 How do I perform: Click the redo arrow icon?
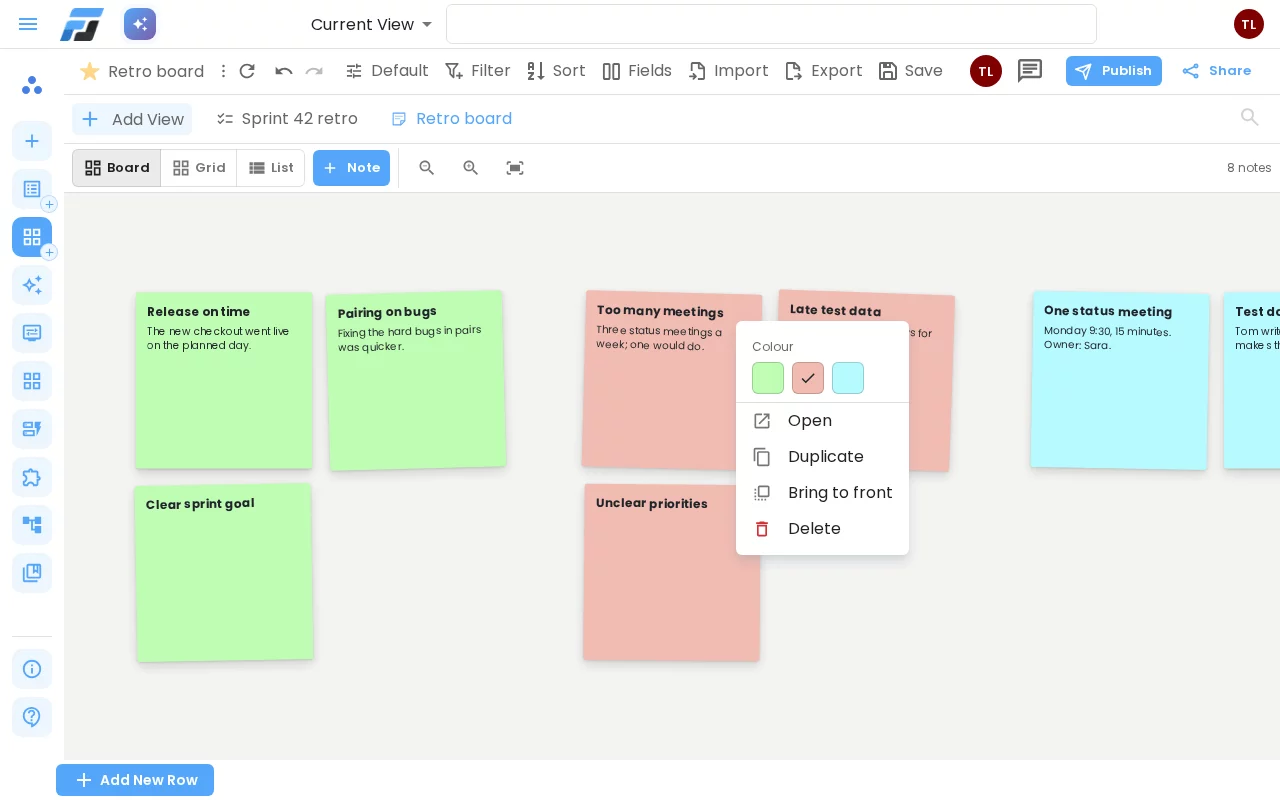pos(314,71)
